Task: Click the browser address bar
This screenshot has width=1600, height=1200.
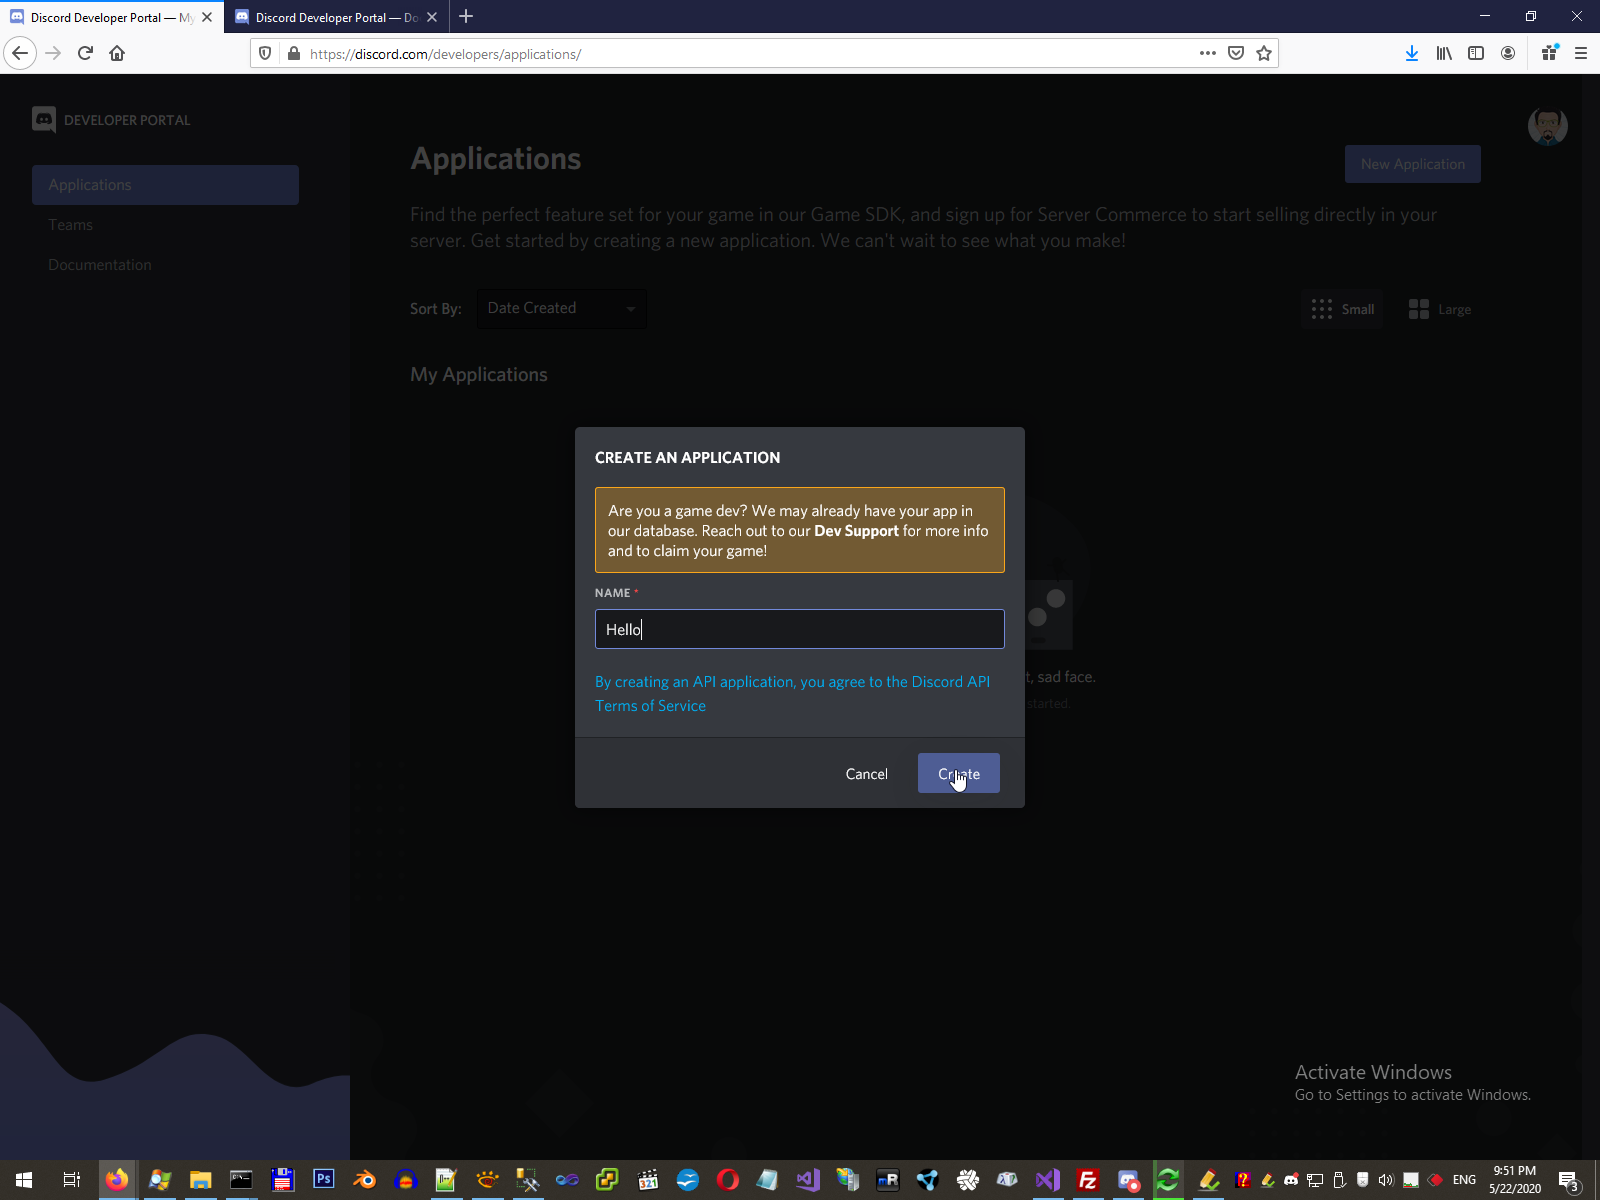Action: coord(750,54)
